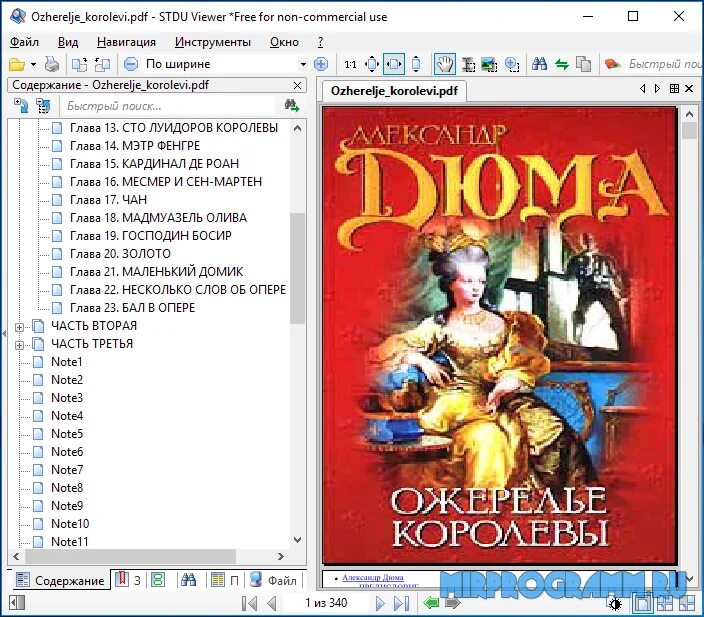Open the Файл menu

click(x=24, y=42)
